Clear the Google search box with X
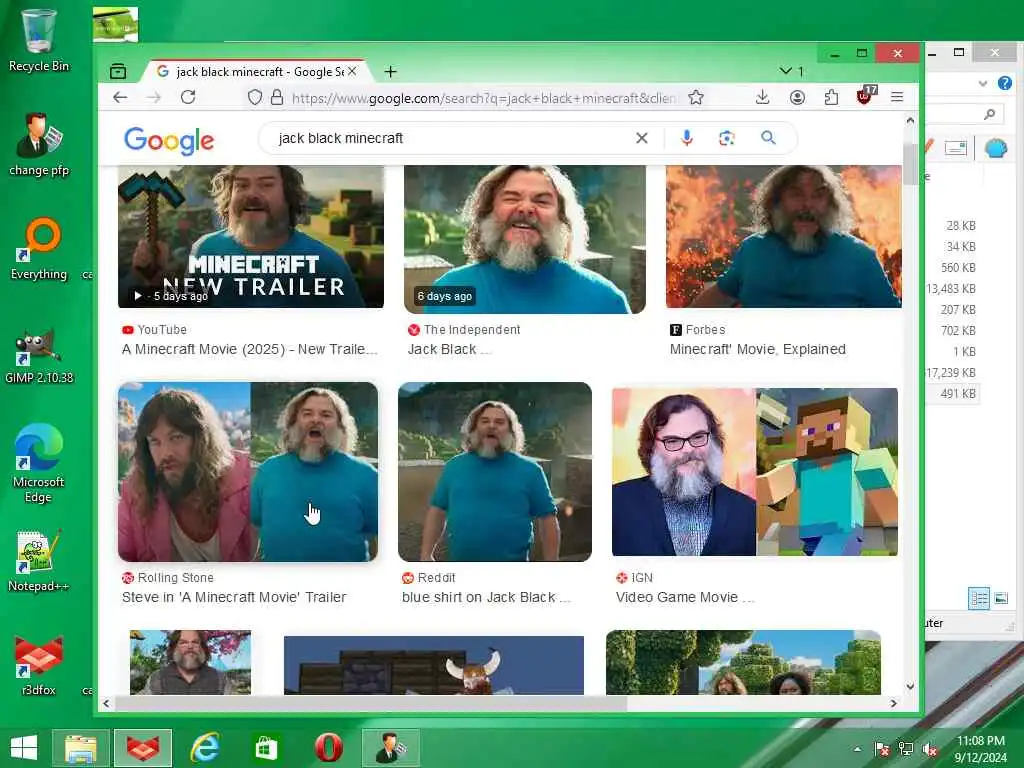This screenshot has width=1024, height=768. [x=642, y=138]
